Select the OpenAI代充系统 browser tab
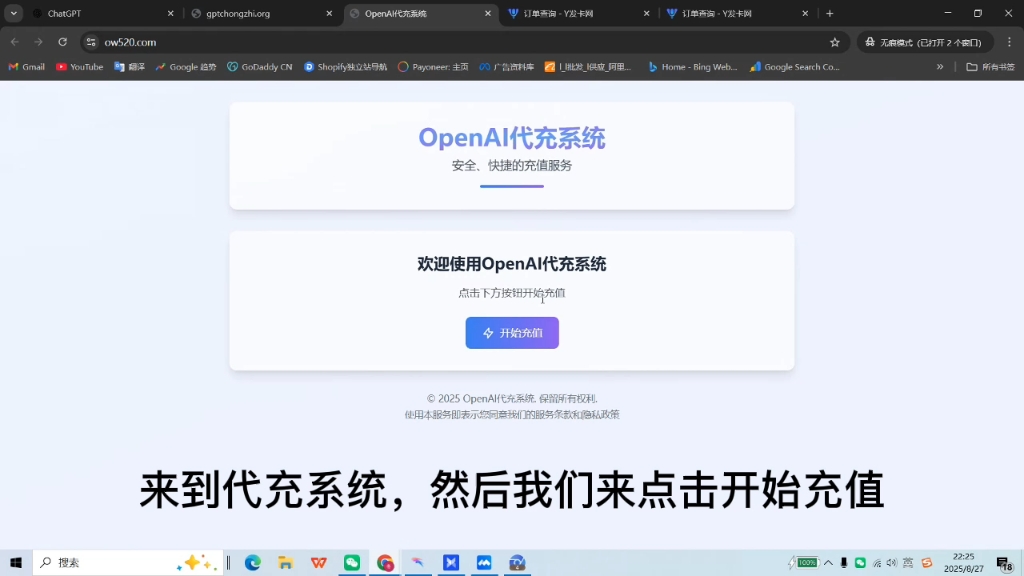The height and width of the screenshot is (576, 1024). [x=421, y=14]
